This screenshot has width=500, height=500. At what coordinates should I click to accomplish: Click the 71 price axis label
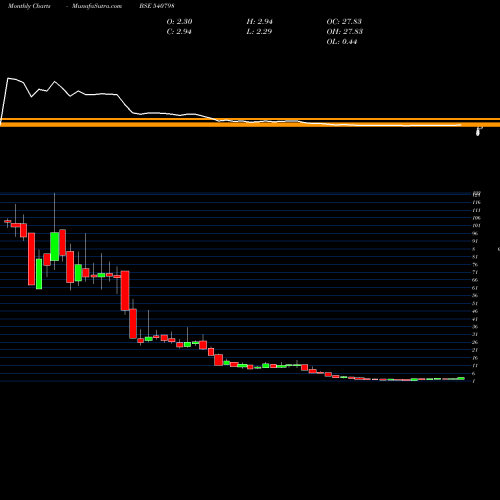[x=475, y=272]
